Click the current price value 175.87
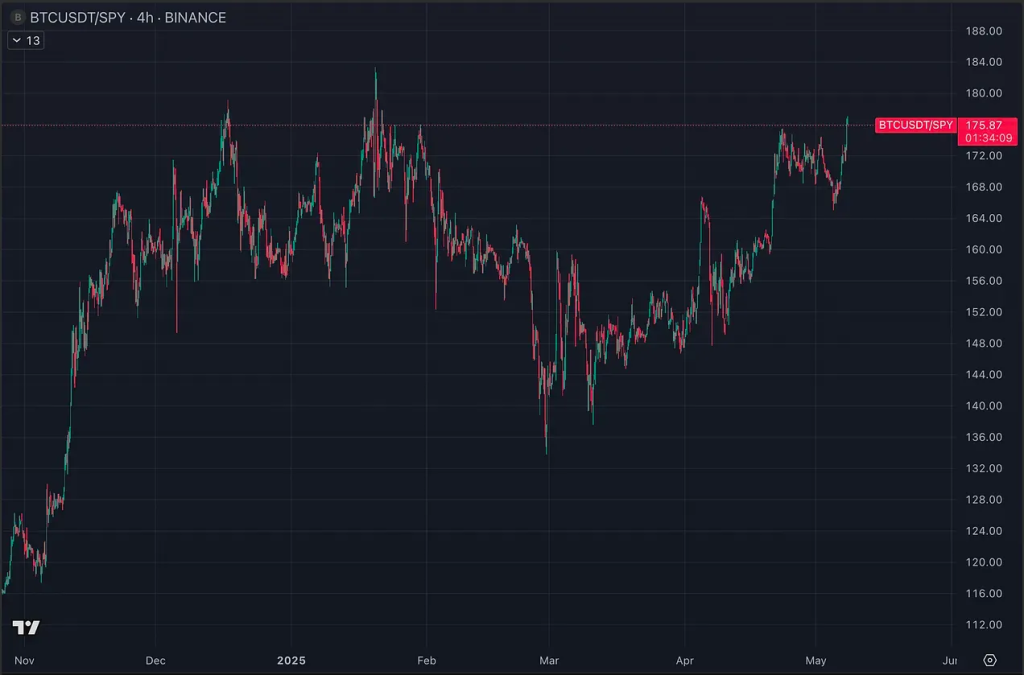 [x=984, y=125]
